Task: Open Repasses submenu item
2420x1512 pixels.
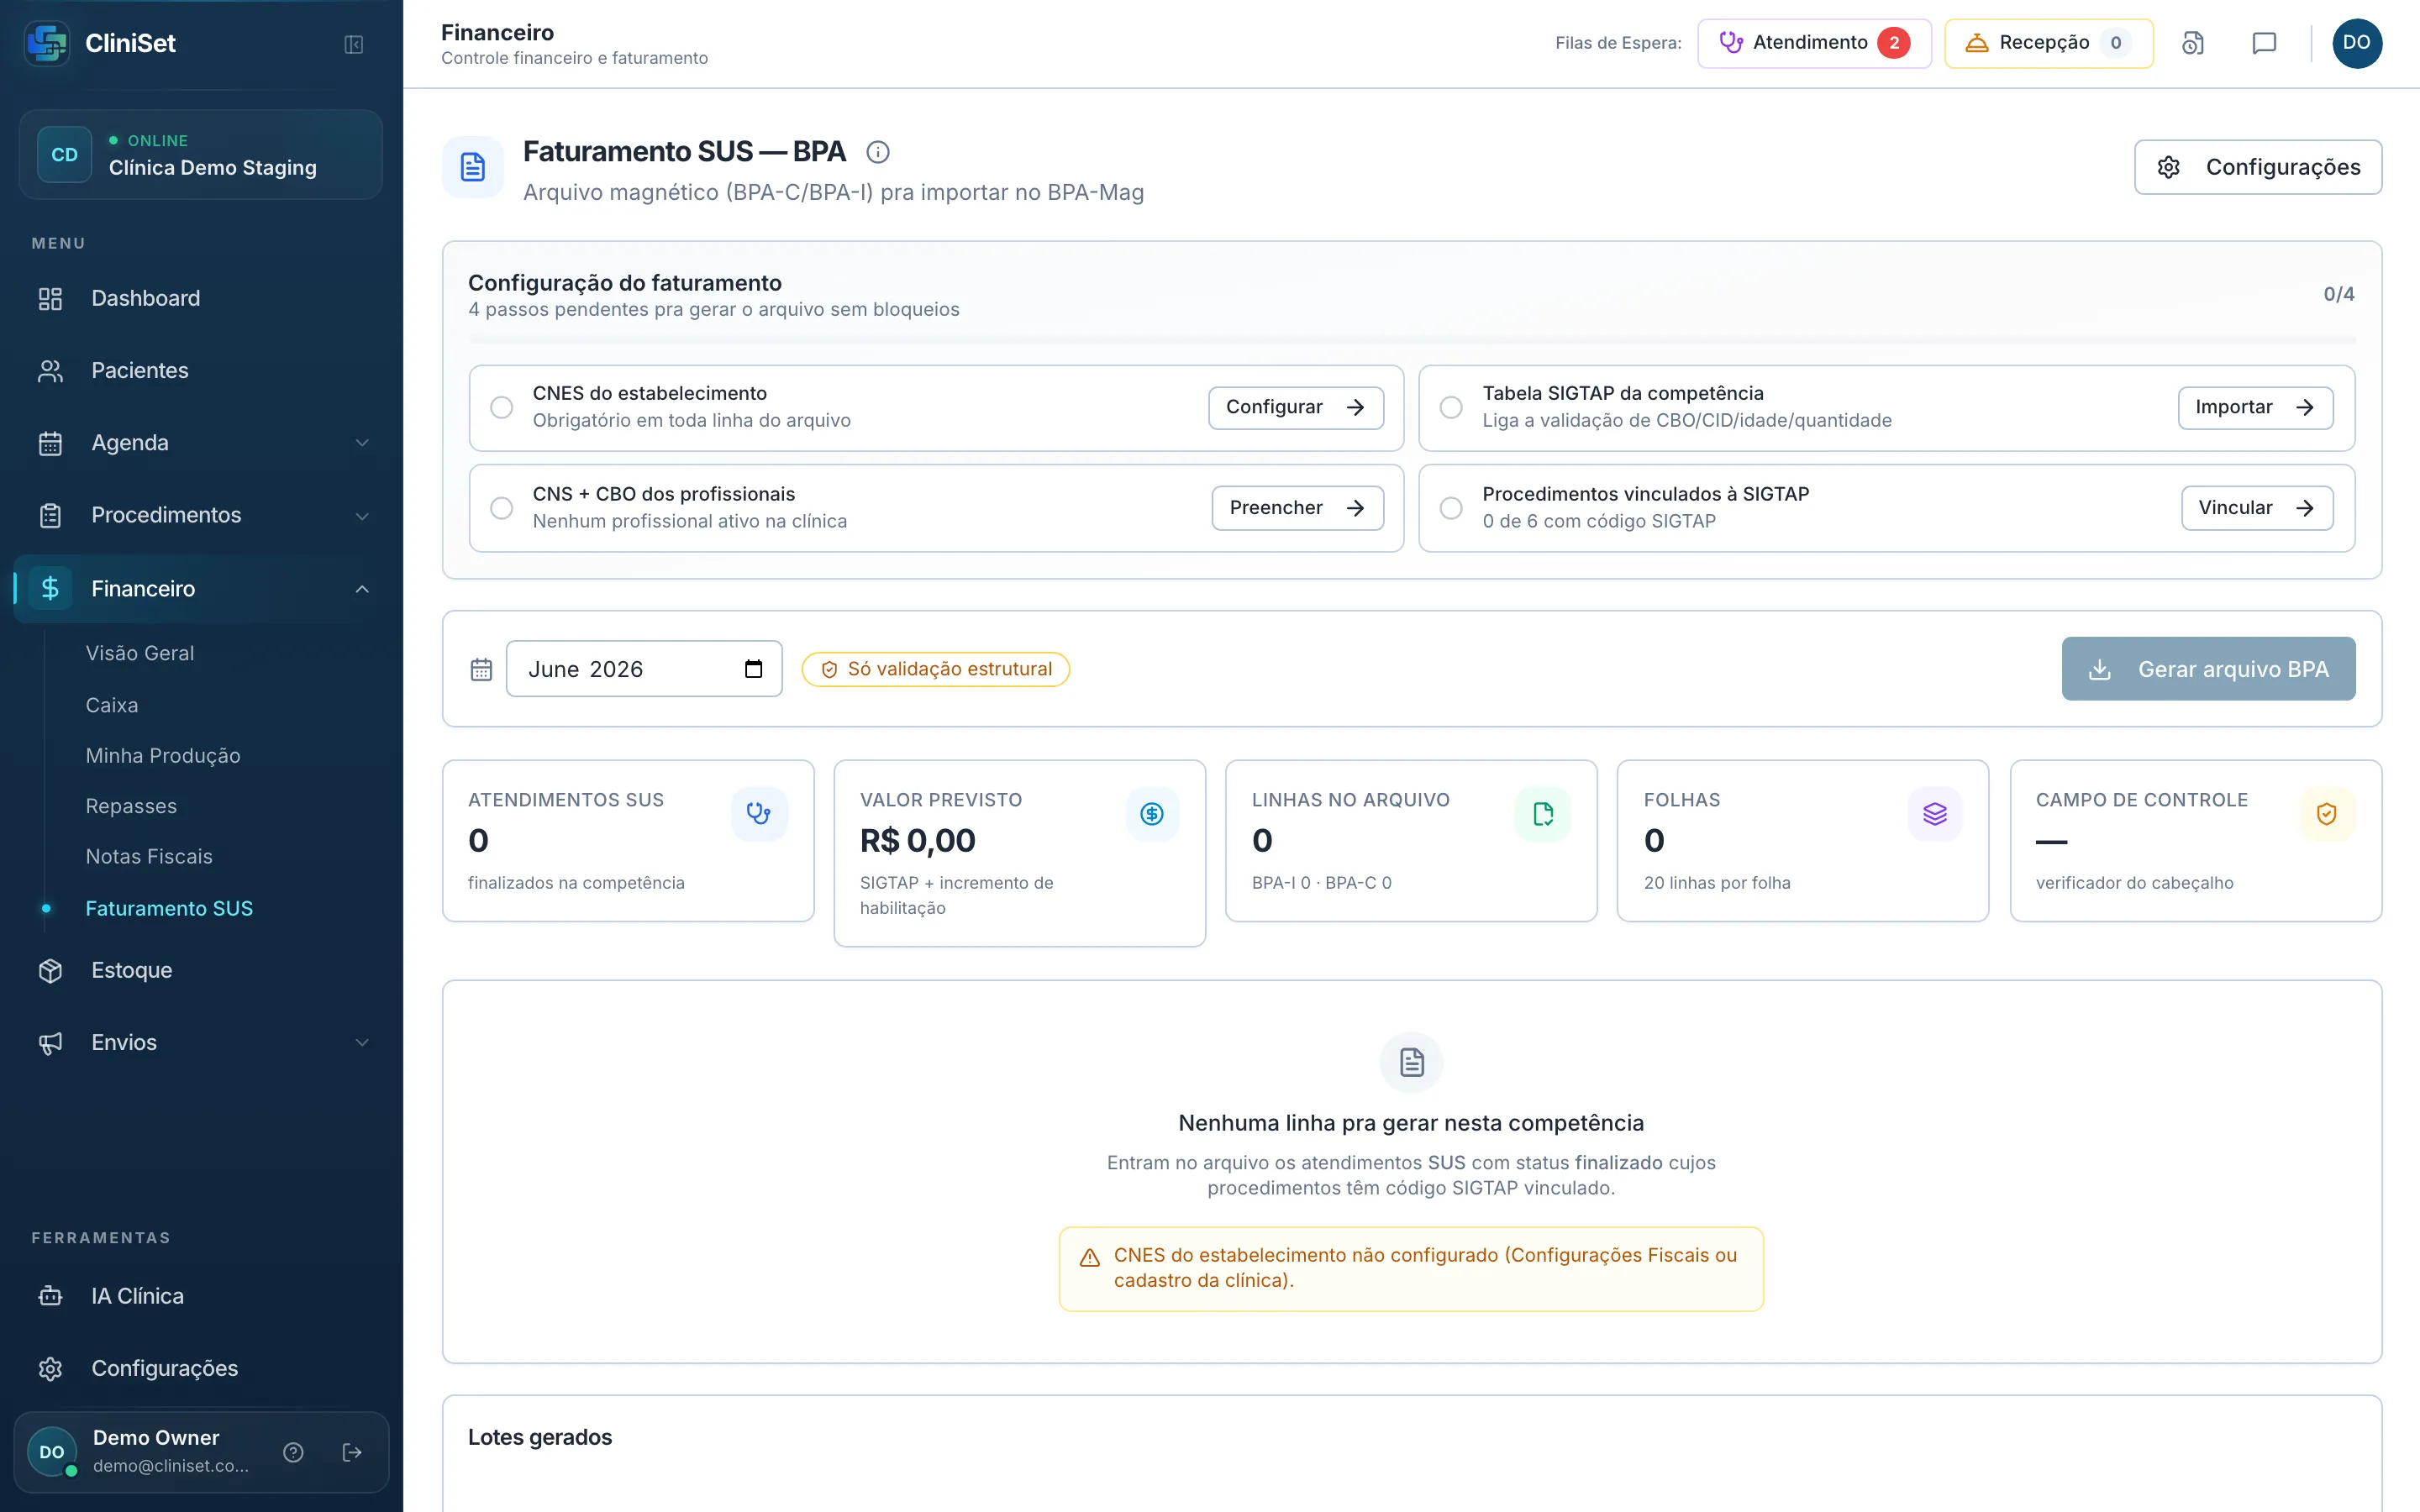Action: (131, 806)
